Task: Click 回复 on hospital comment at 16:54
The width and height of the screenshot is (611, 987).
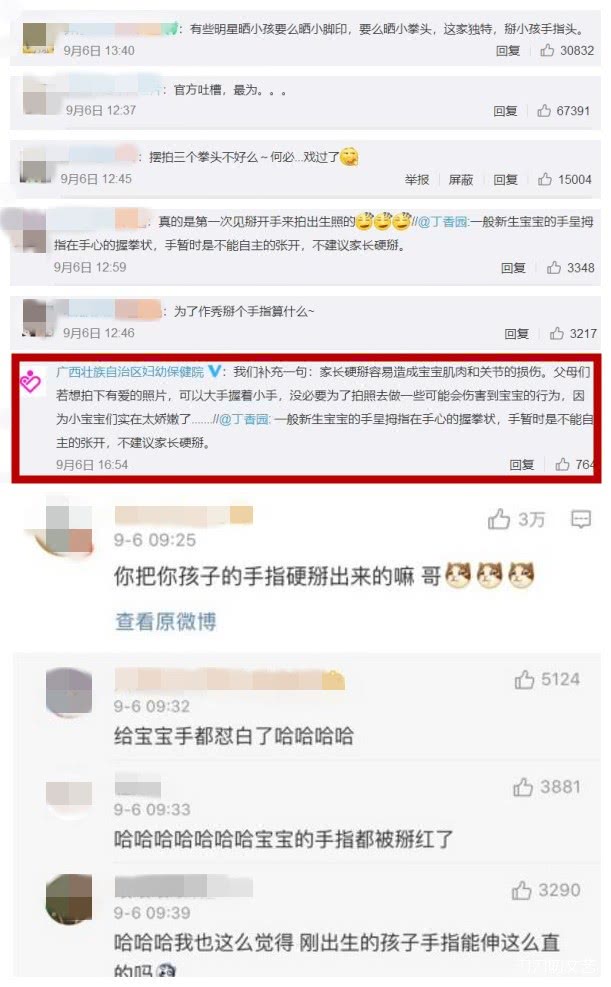Action: pos(522,465)
